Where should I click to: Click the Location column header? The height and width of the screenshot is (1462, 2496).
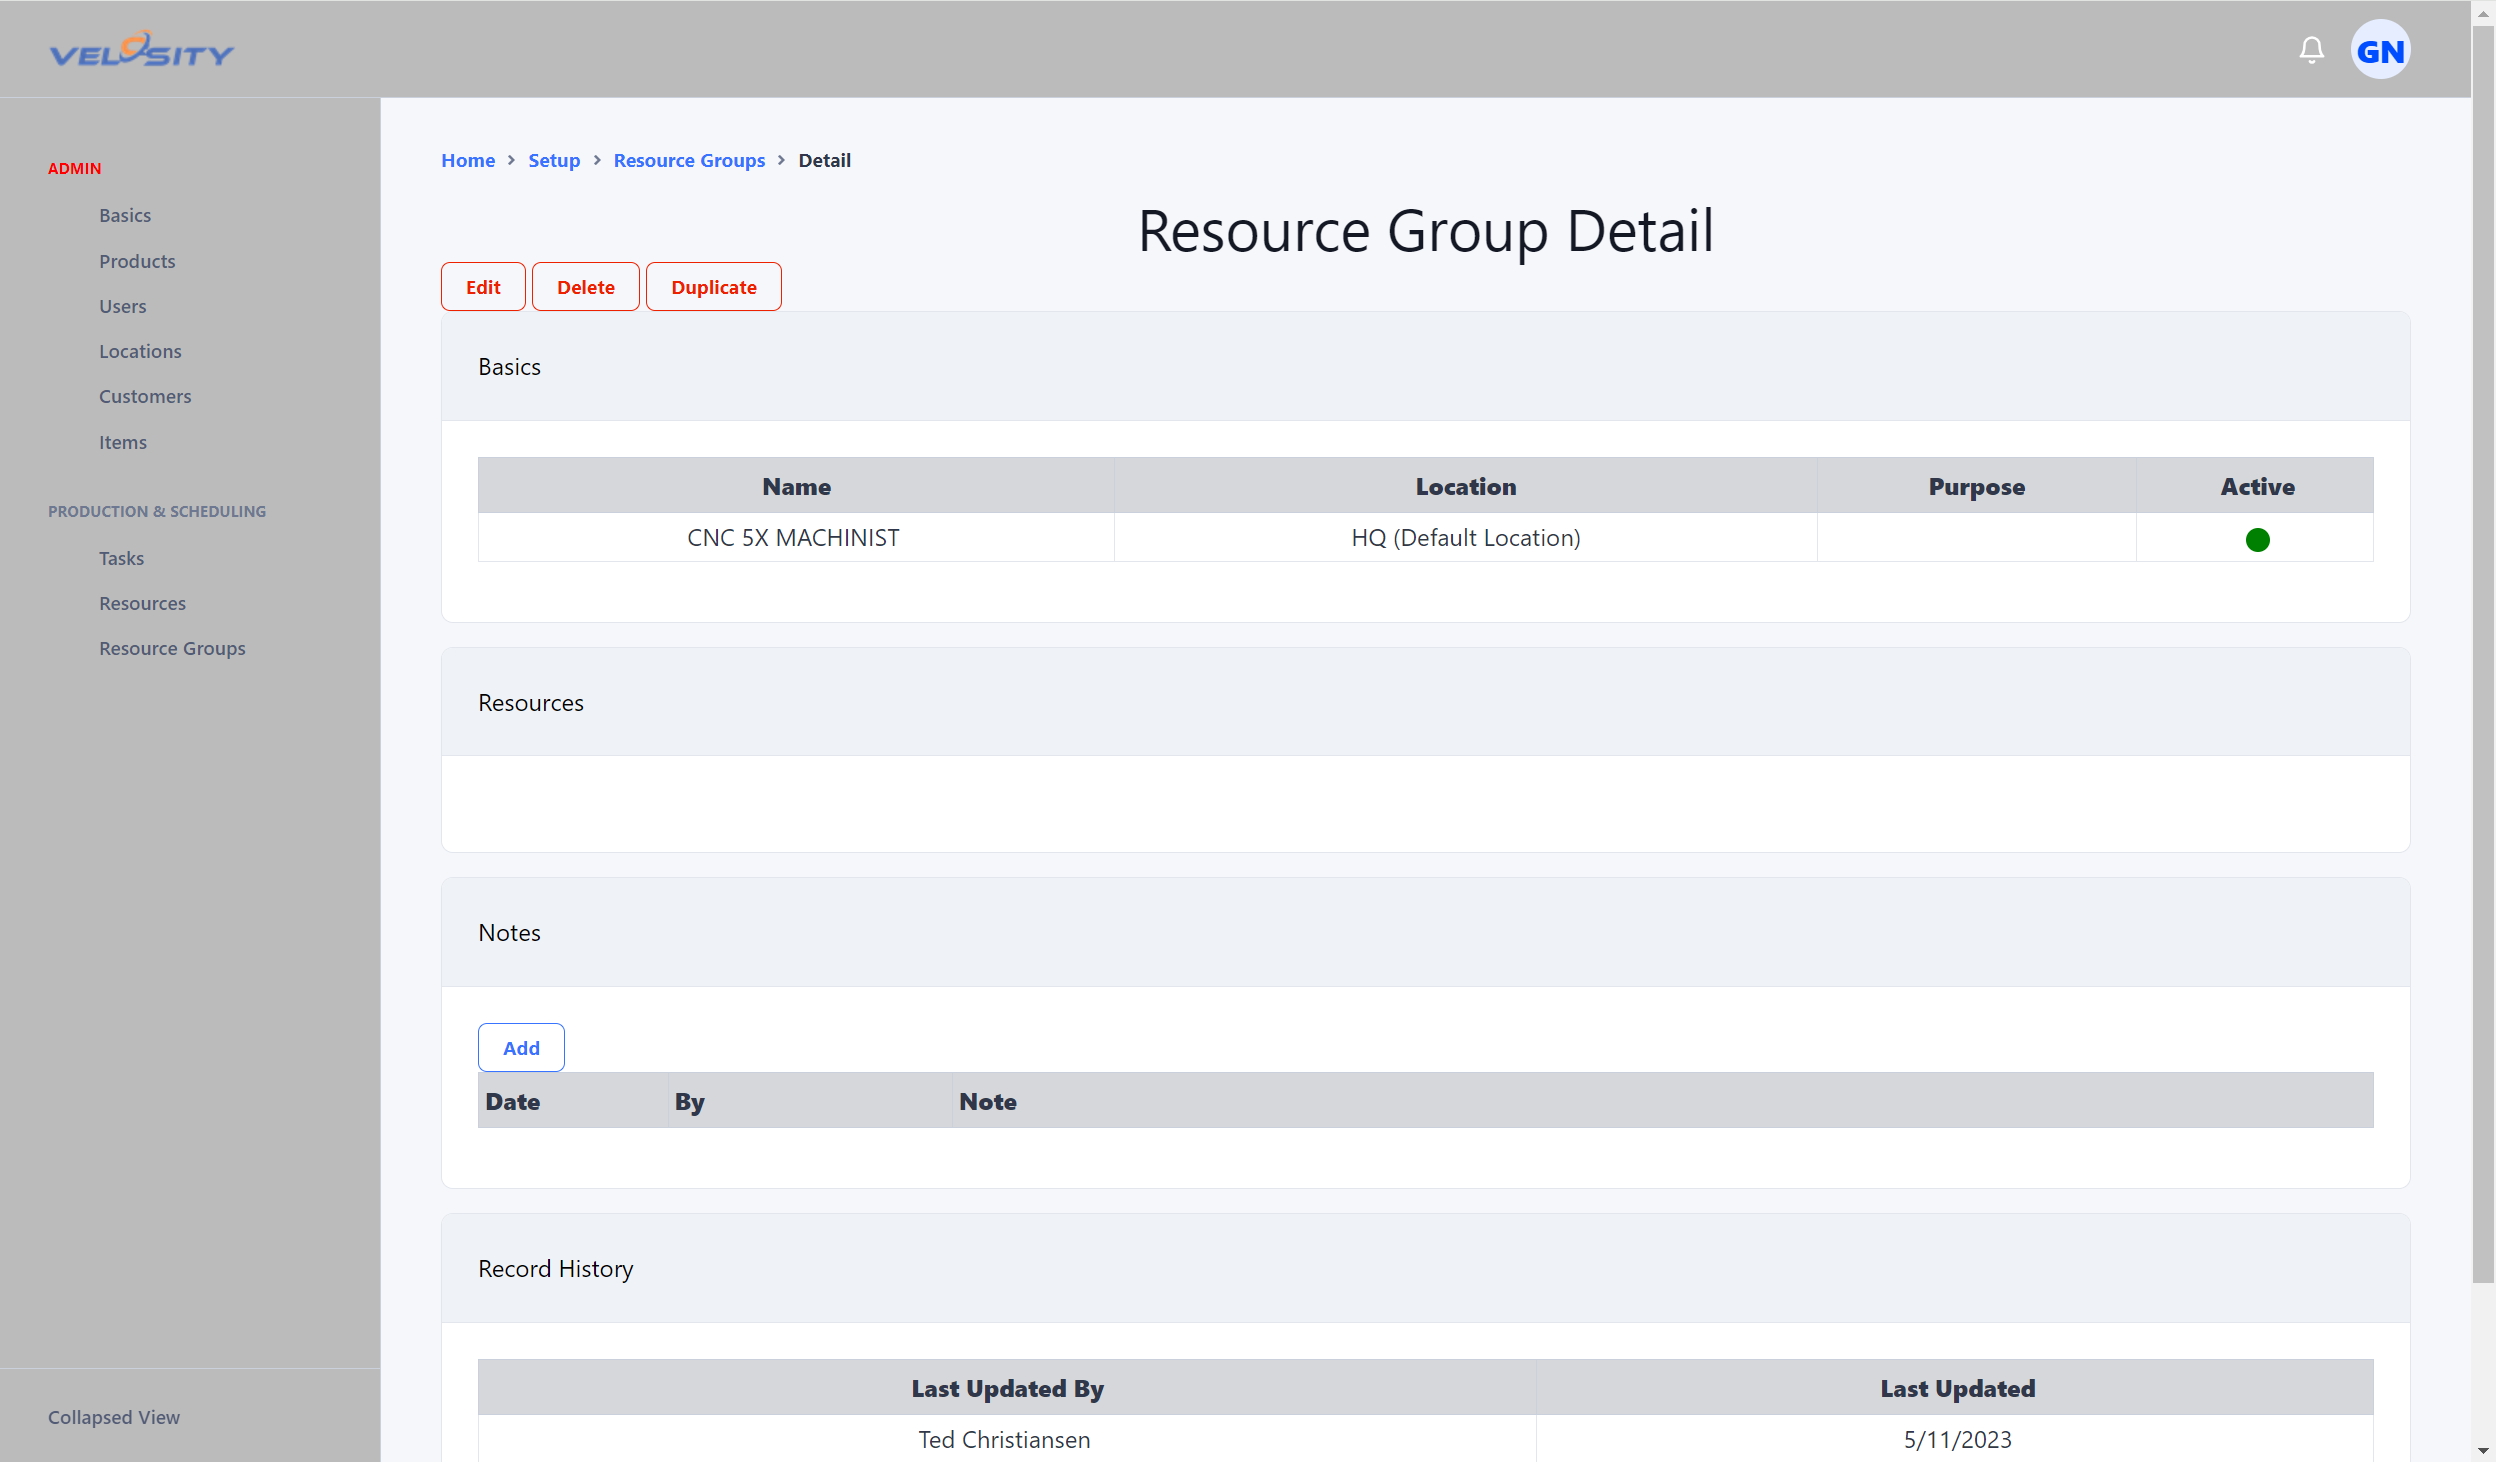(x=1465, y=486)
